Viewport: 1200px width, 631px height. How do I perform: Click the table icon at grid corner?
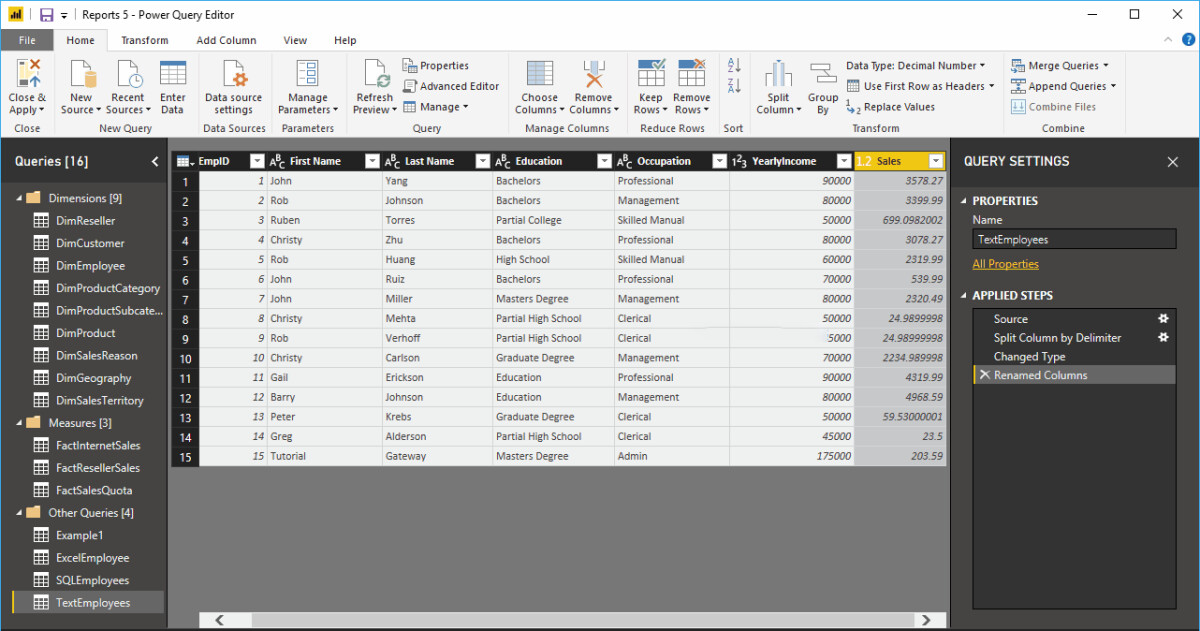[183, 161]
